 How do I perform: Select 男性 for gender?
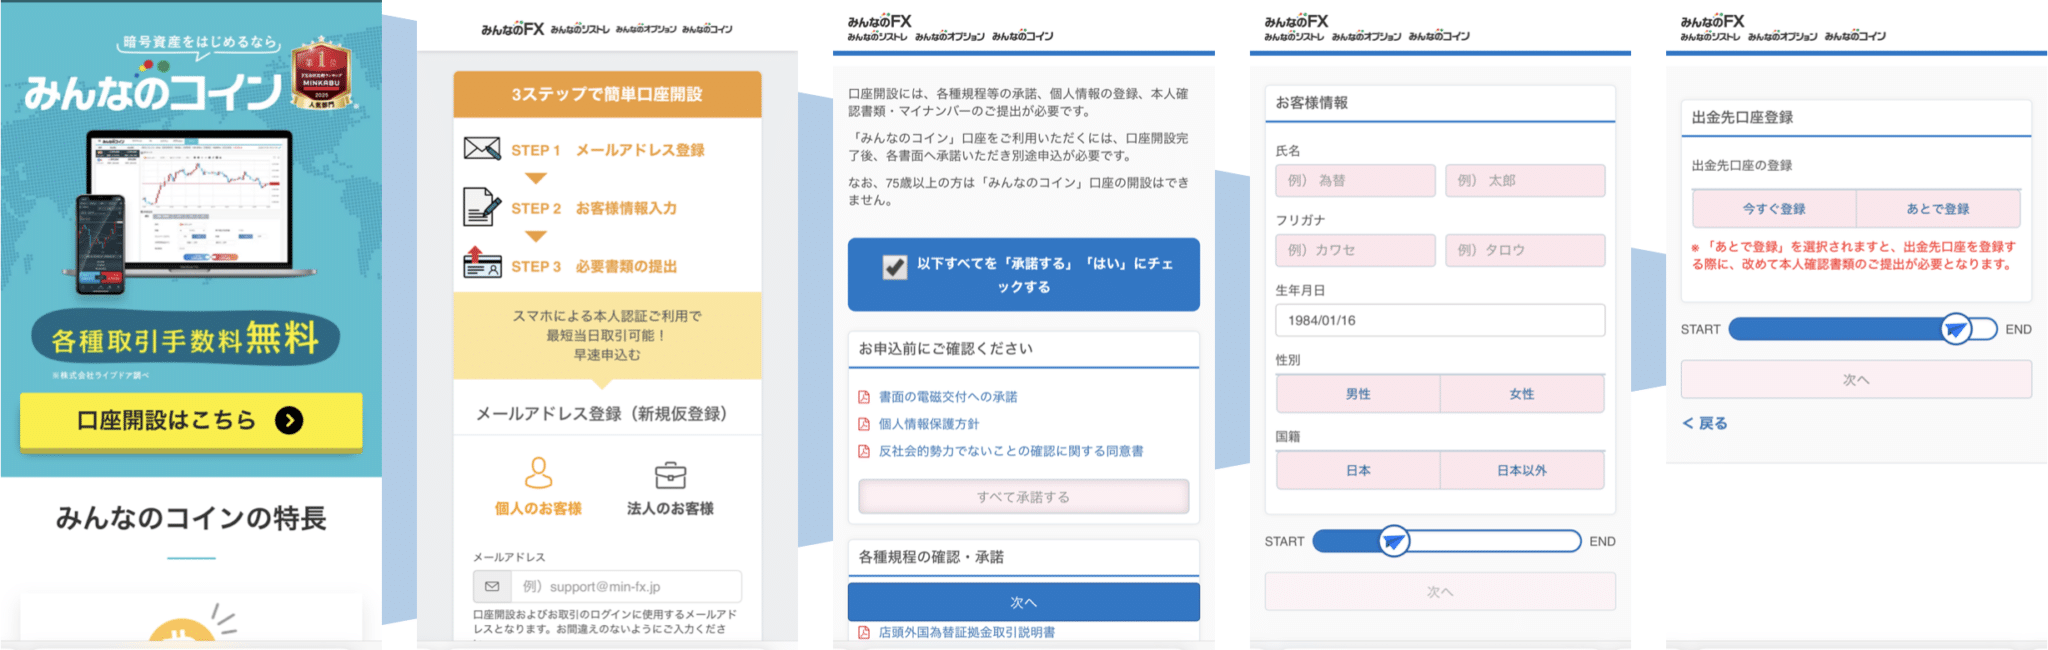click(1358, 394)
